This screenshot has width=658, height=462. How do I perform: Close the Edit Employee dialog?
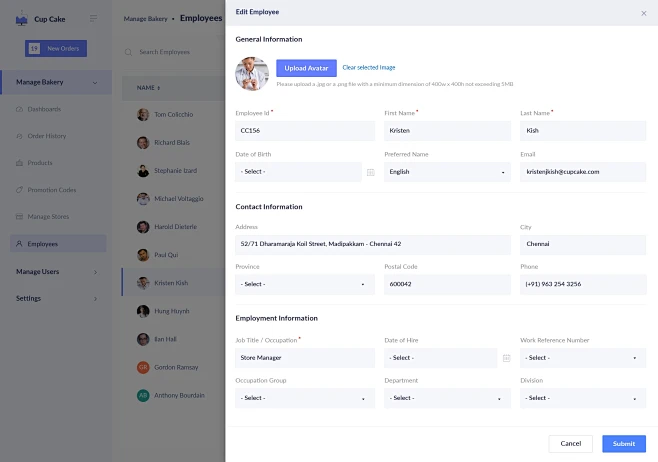pos(643,13)
